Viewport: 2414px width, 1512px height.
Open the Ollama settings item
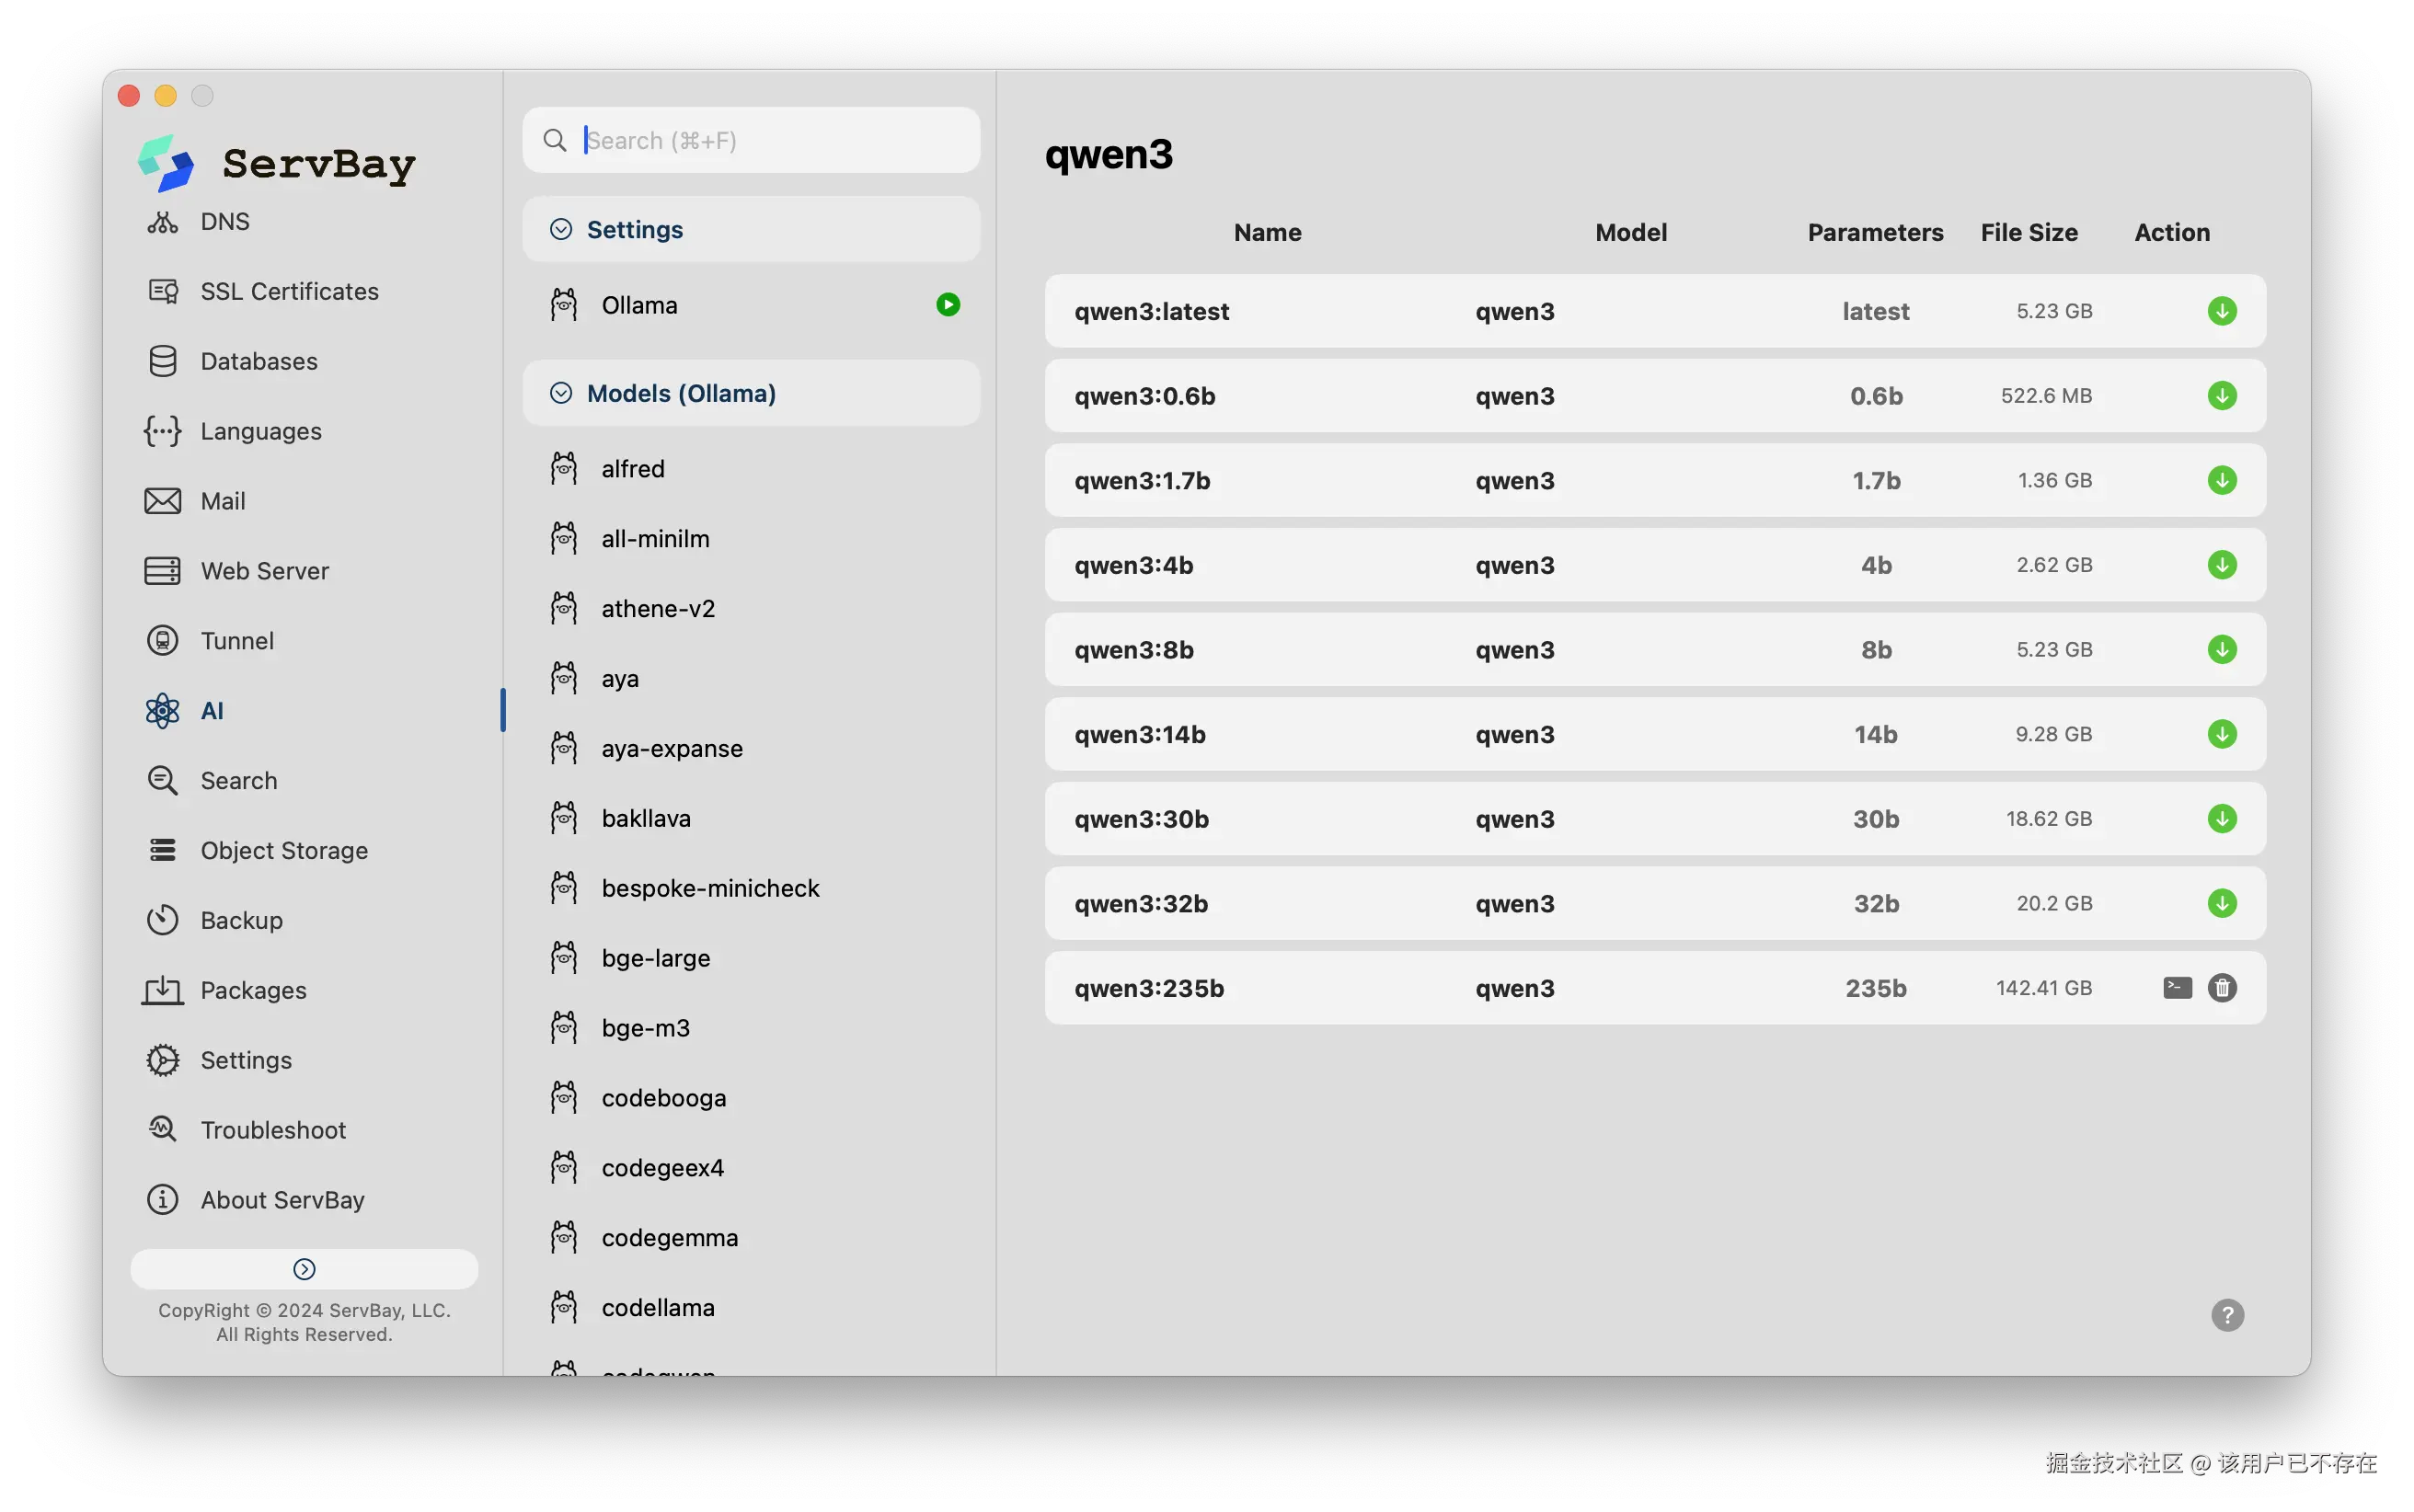[639, 305]
